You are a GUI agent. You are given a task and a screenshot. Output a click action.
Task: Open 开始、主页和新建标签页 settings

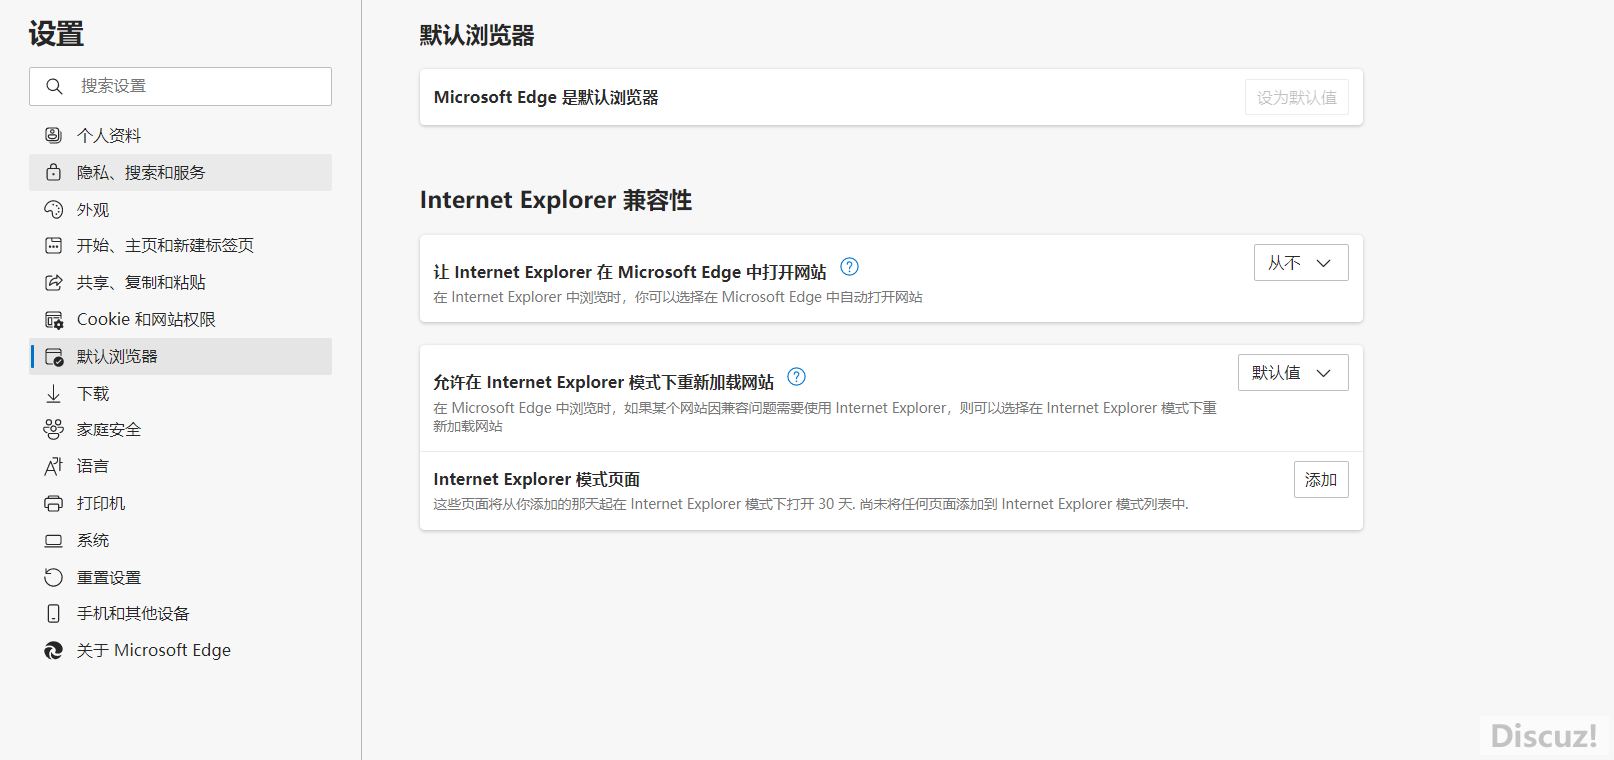[x=181, y=245]
